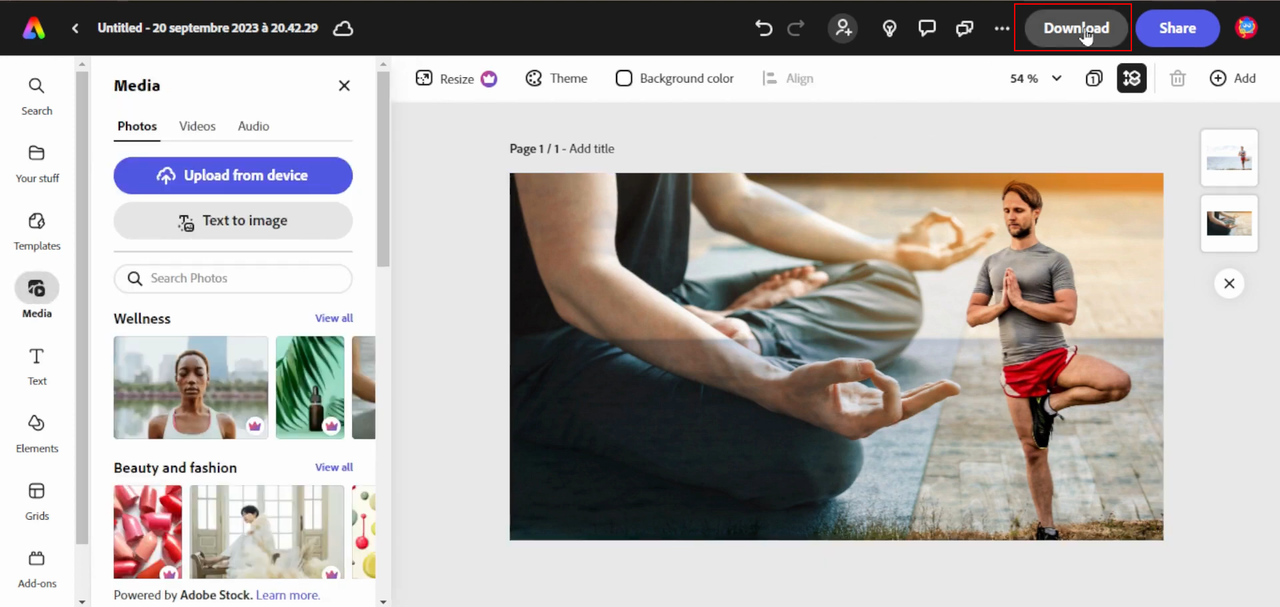1280x607 pixels.
Task: Open the comments speech bubble icon
Action: point(927,28)
